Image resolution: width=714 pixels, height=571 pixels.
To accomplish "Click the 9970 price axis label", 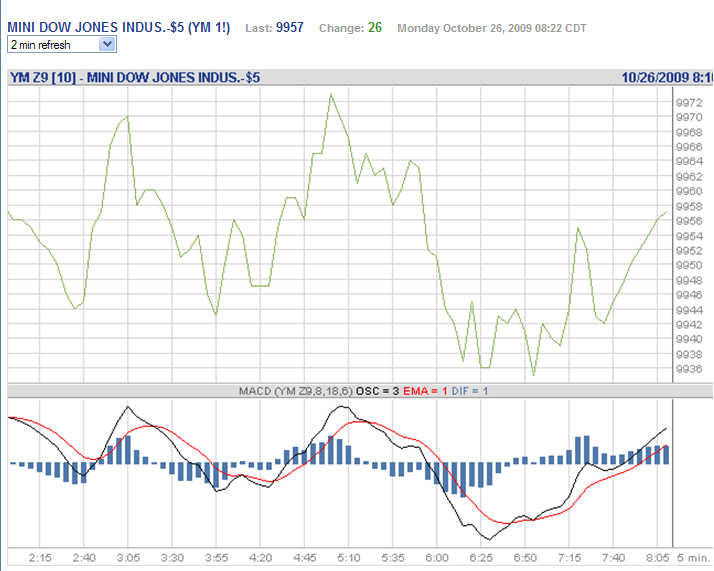I will pyautogui.click(x=689, y=117).
